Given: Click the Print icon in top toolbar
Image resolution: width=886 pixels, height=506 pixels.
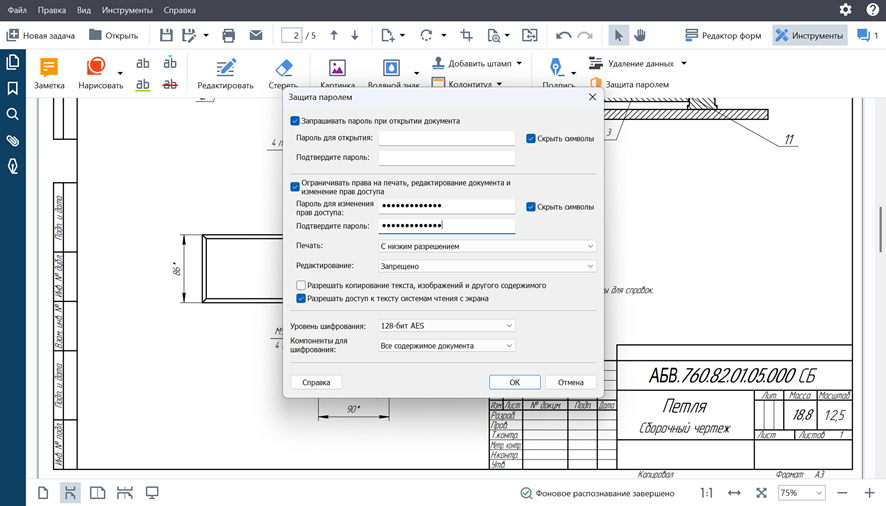Looking at the screenshot, I should coord(228,35).
